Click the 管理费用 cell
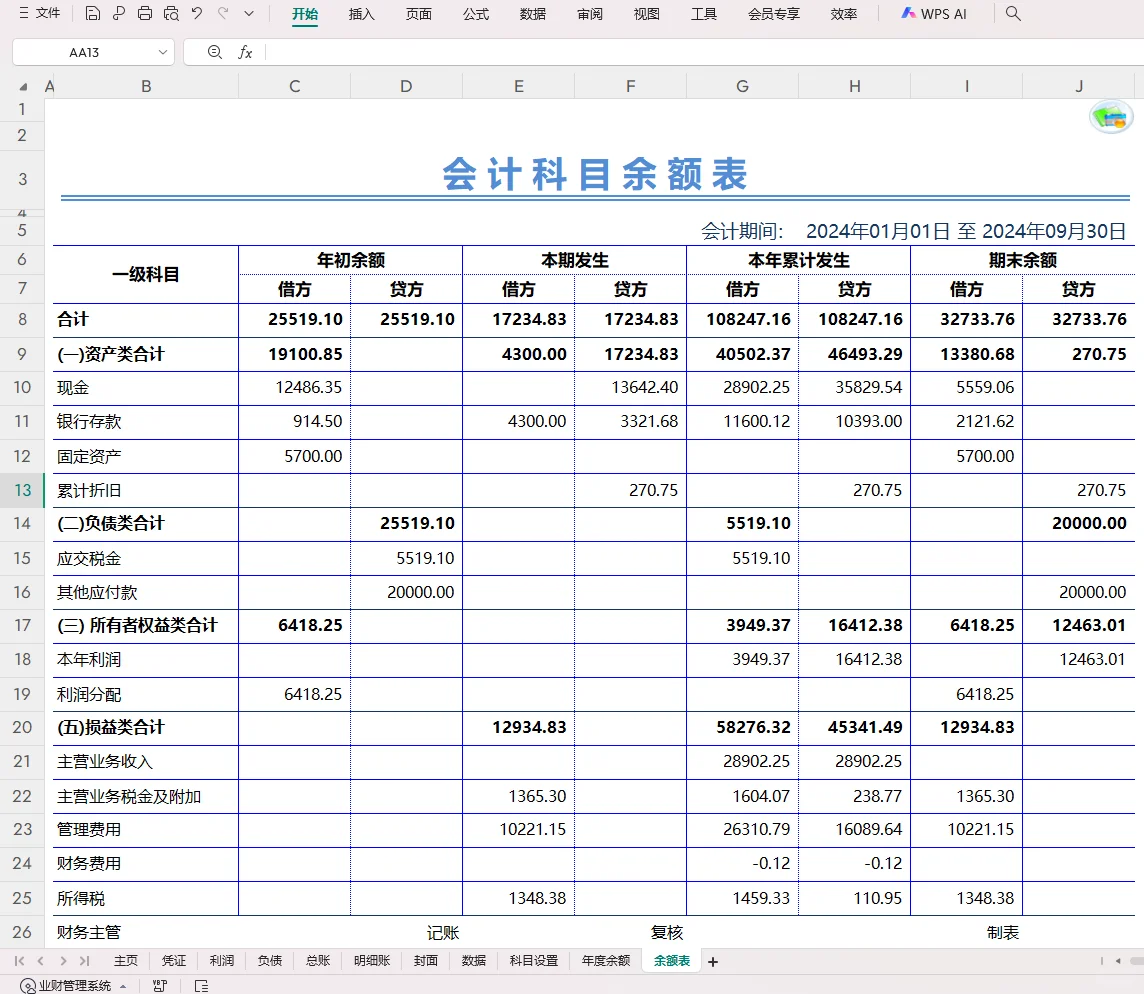This screenshot has height=994, width=1144. 145,830
